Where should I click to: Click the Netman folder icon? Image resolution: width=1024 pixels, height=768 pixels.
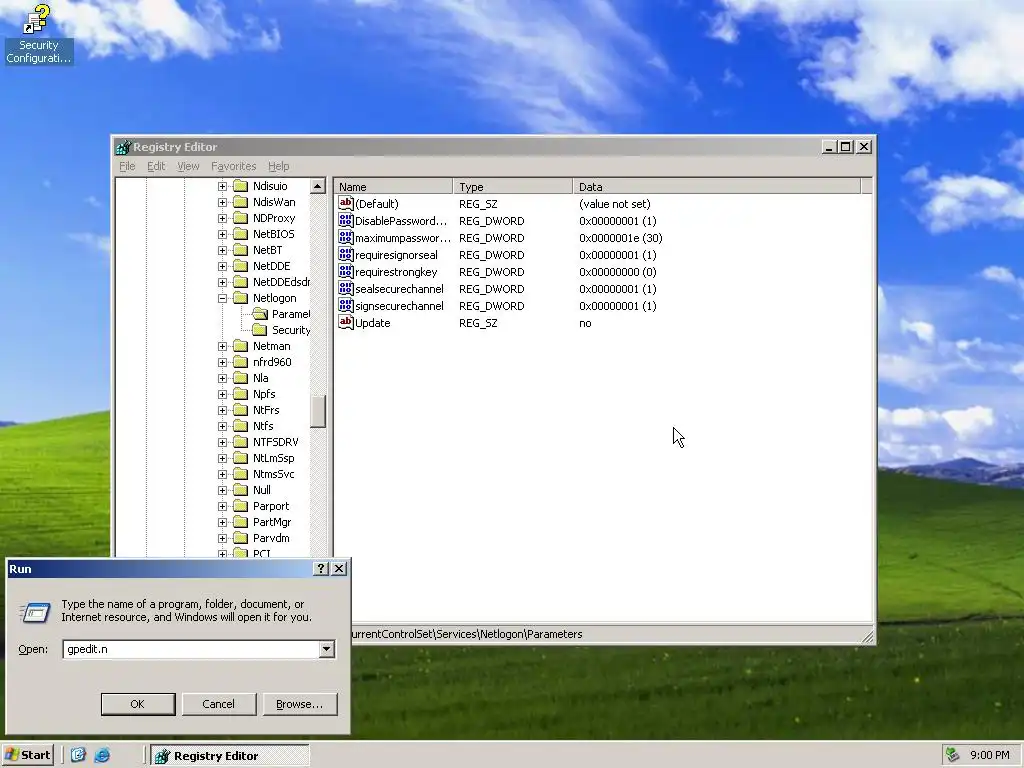coord(241,346)
